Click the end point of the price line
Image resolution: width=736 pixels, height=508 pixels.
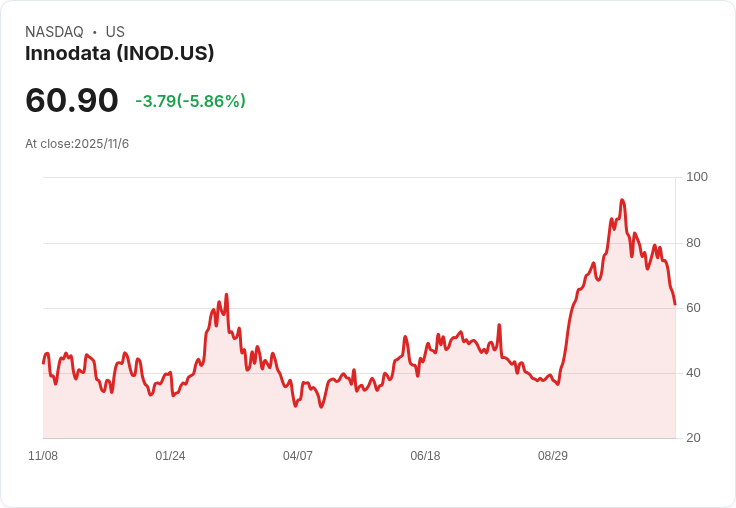[x=675, y=304]
